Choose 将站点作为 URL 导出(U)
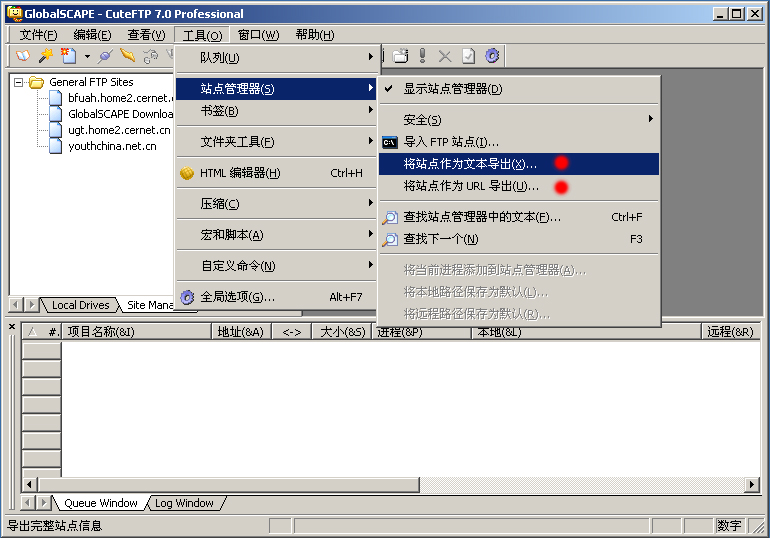This screenshot has width=770, height=538. 519,187
